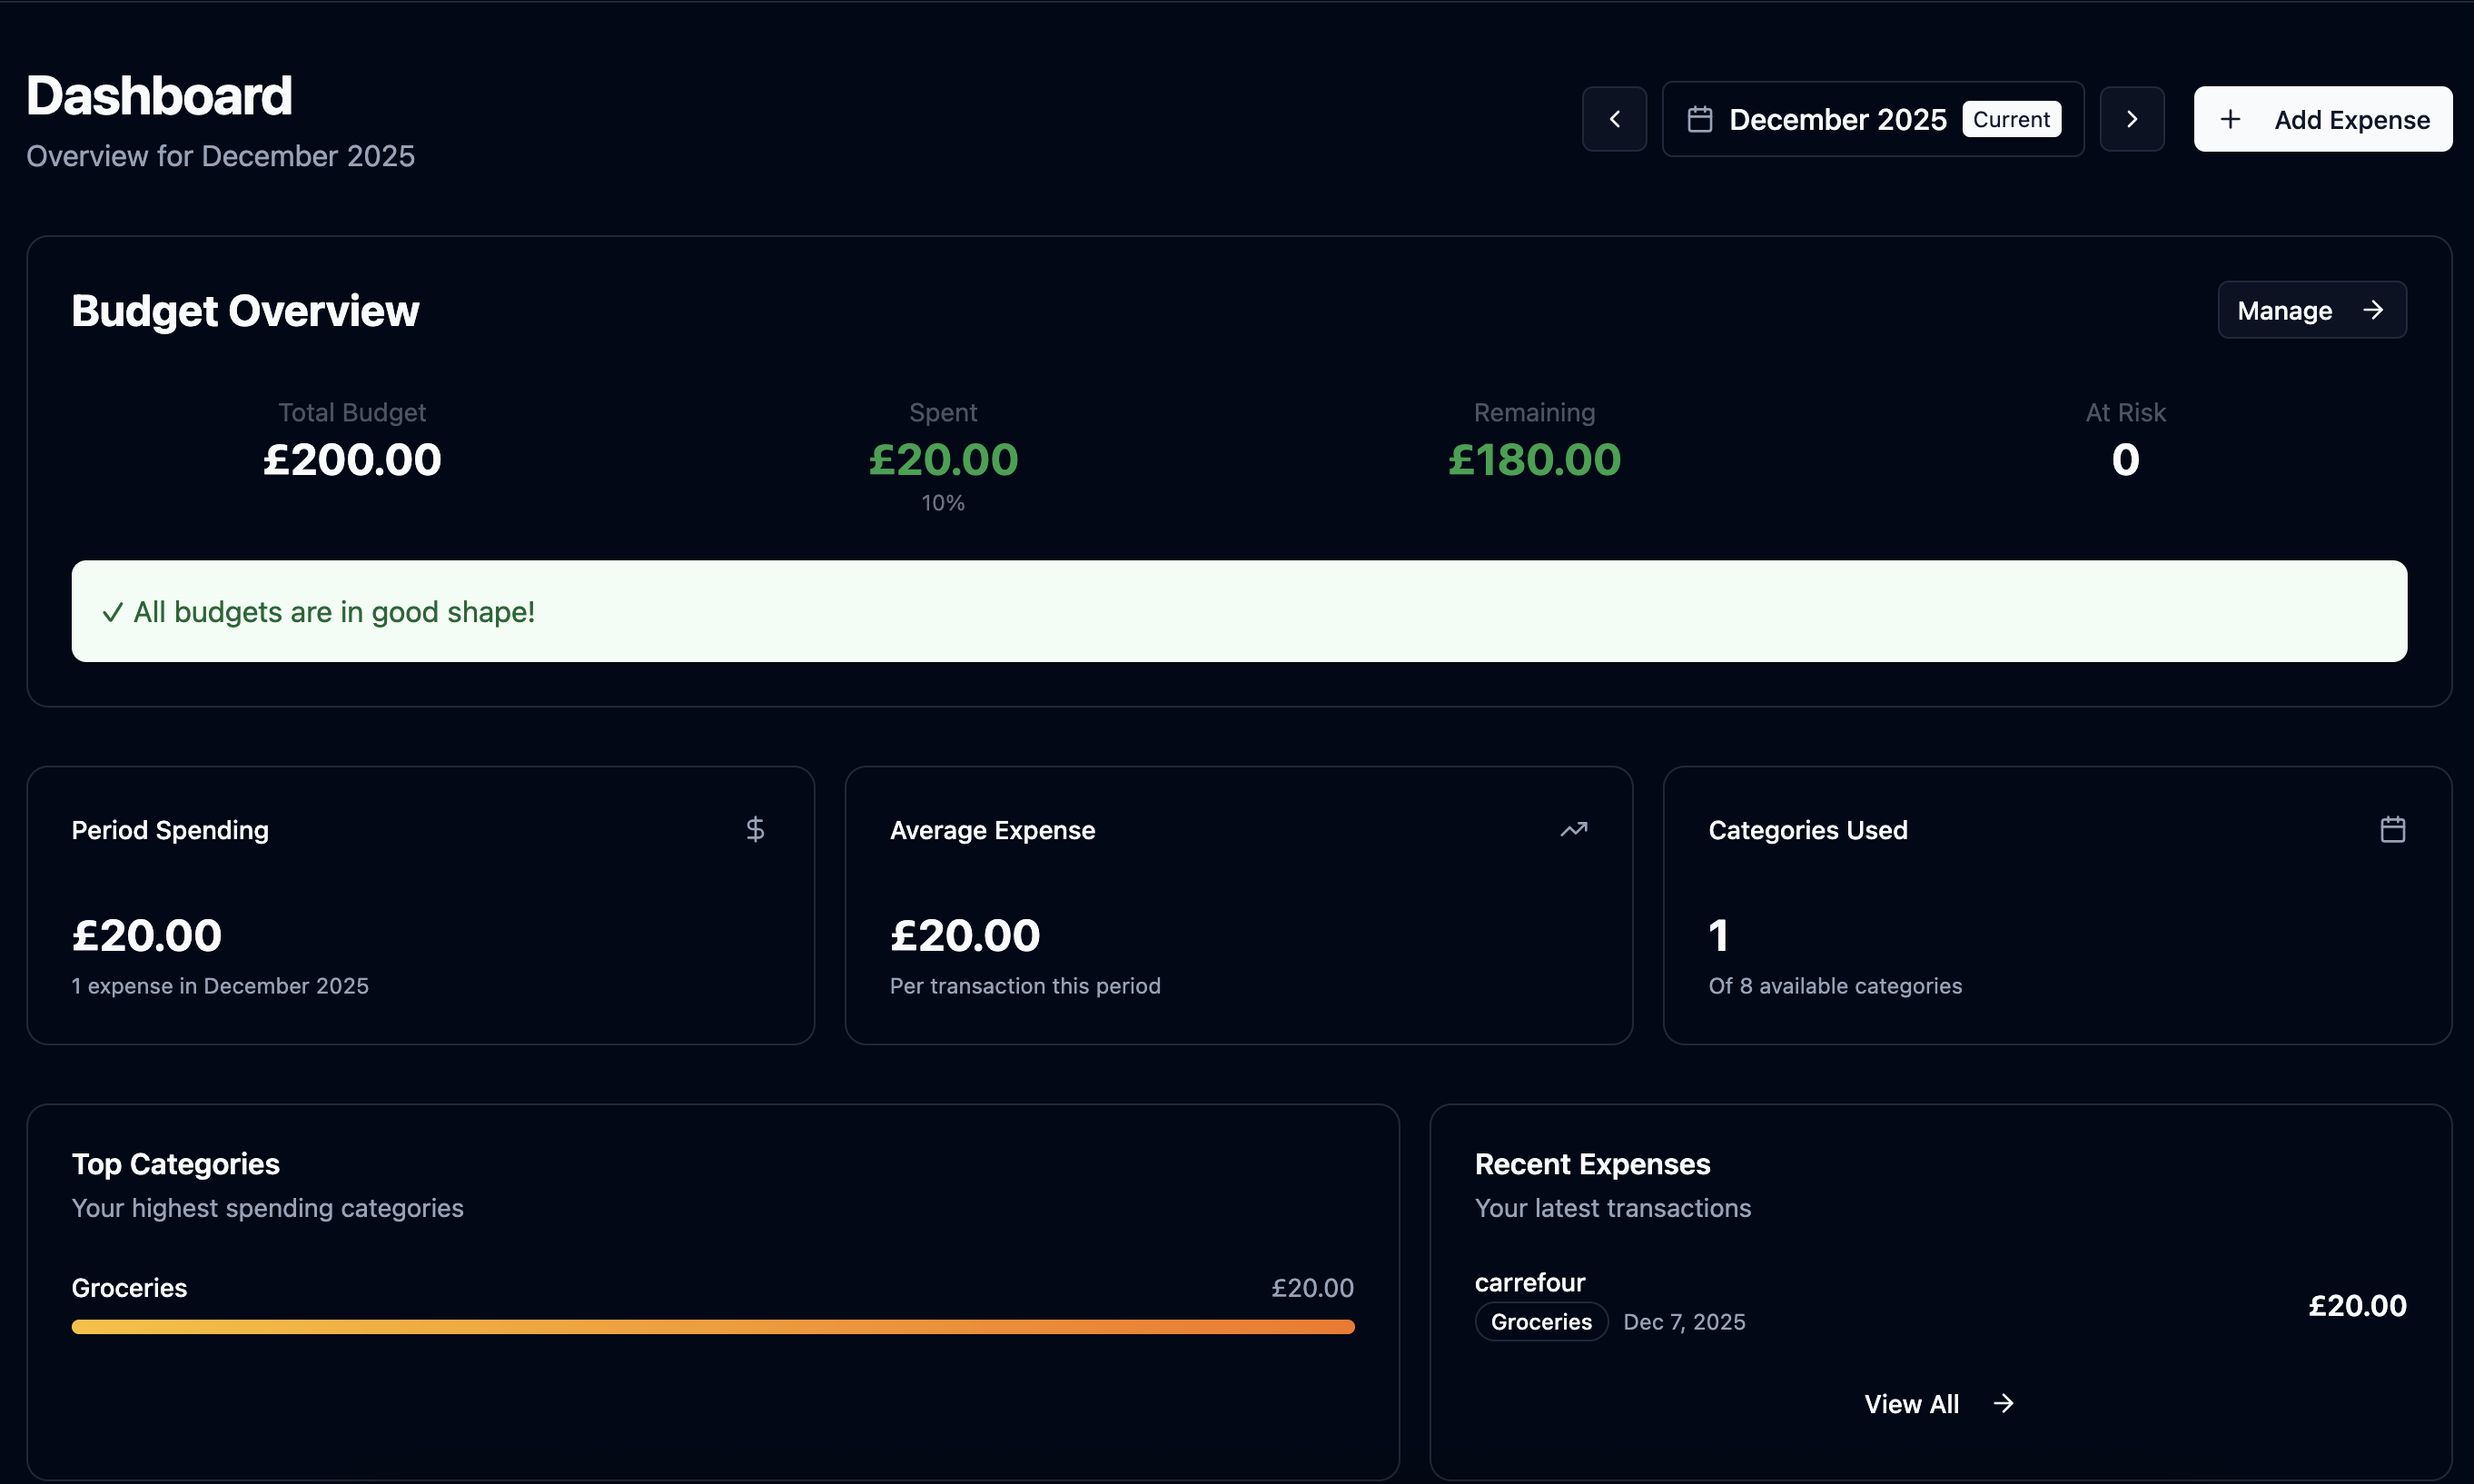
Task: Click the trending arrow icon in Average Expense
Action: [x=1573, y=829]
